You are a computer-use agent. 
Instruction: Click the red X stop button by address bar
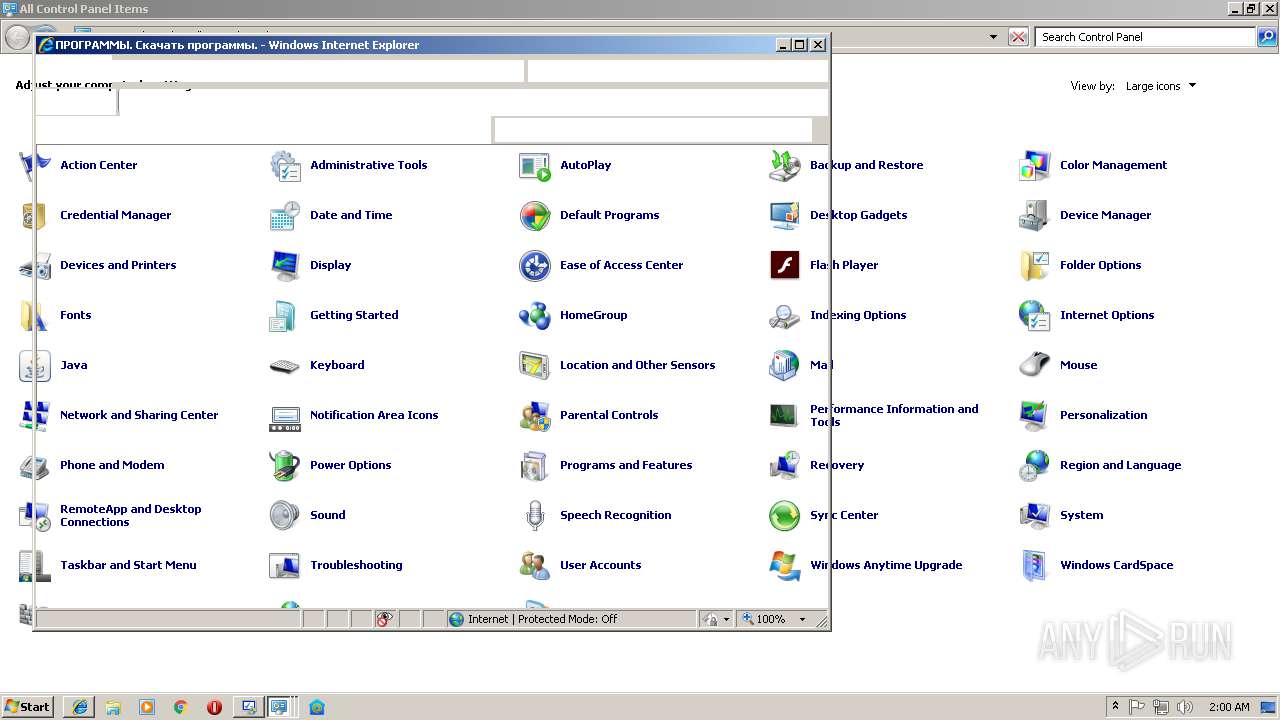pyautogui.click(x=1018, y=37)
